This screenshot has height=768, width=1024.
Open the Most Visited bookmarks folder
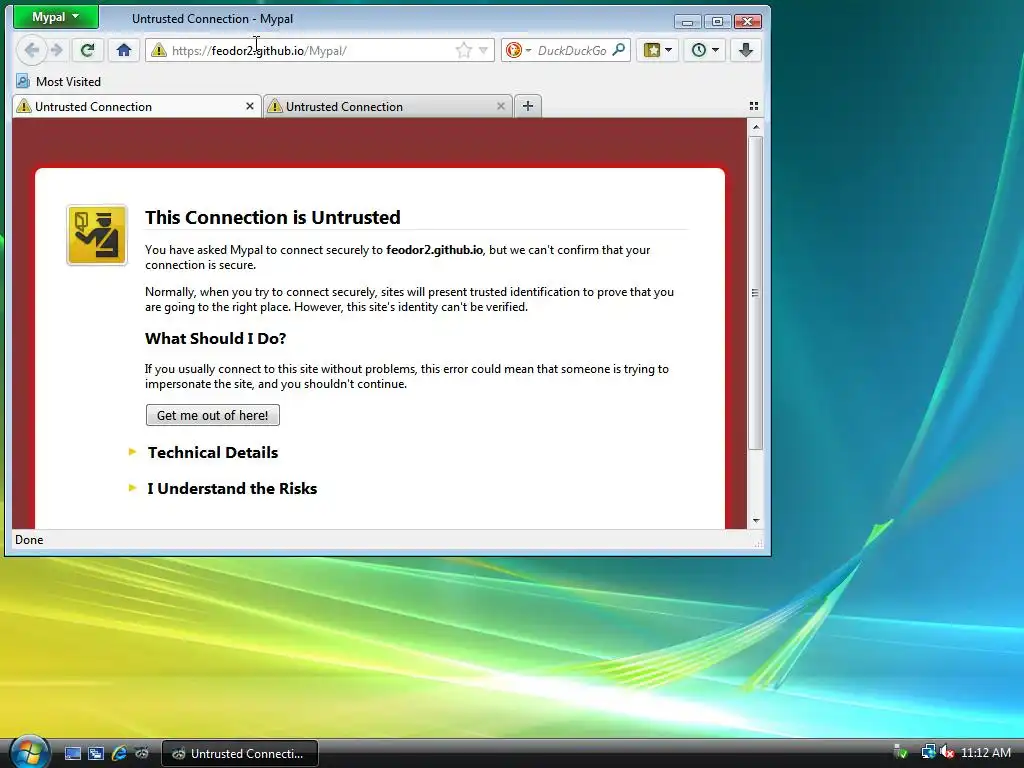point(59,82)
